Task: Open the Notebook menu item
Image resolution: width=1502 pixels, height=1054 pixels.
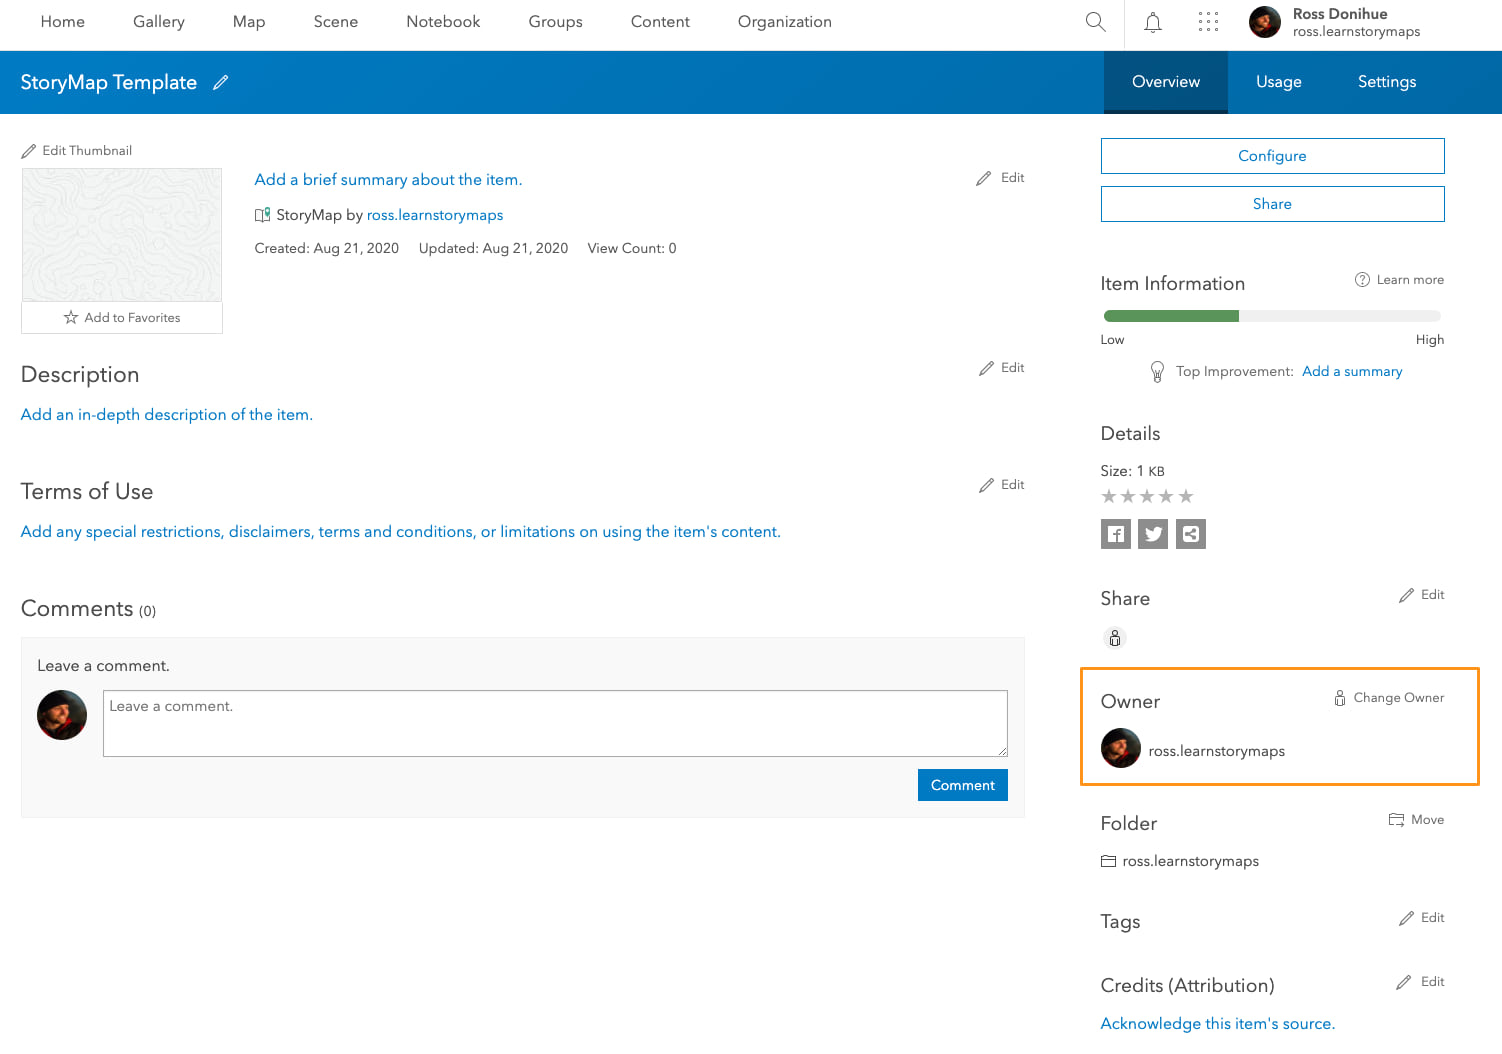Action: pyautogui.click(x=443, y=22)
